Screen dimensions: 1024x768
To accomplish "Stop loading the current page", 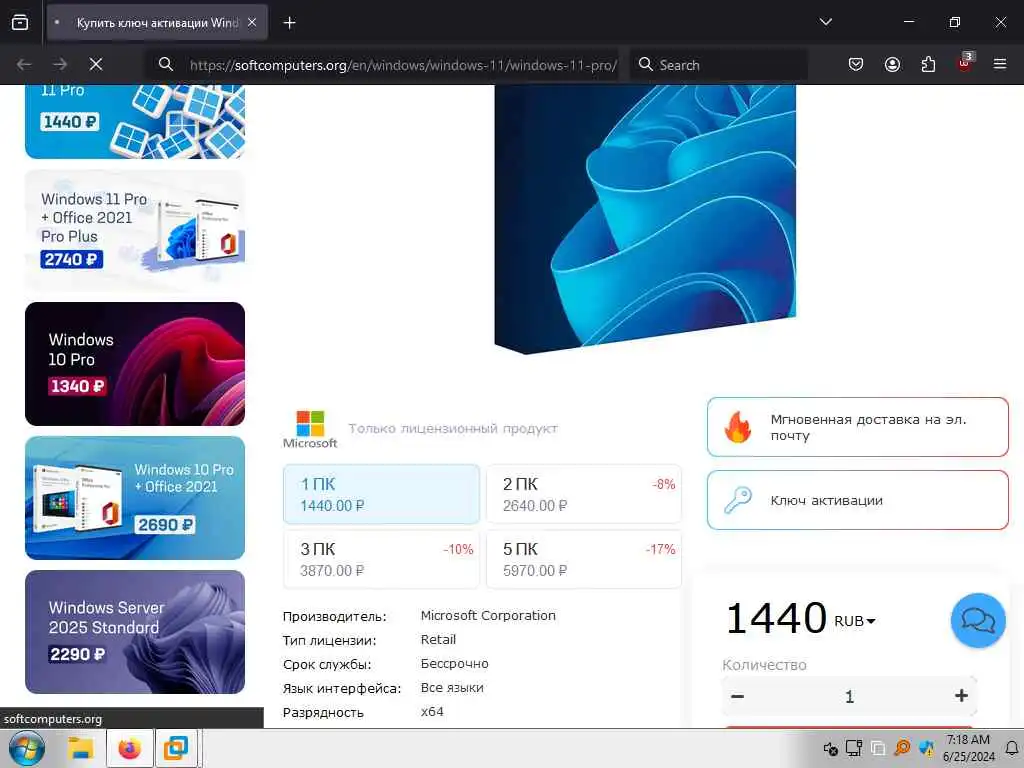I will tap(96, 64).
